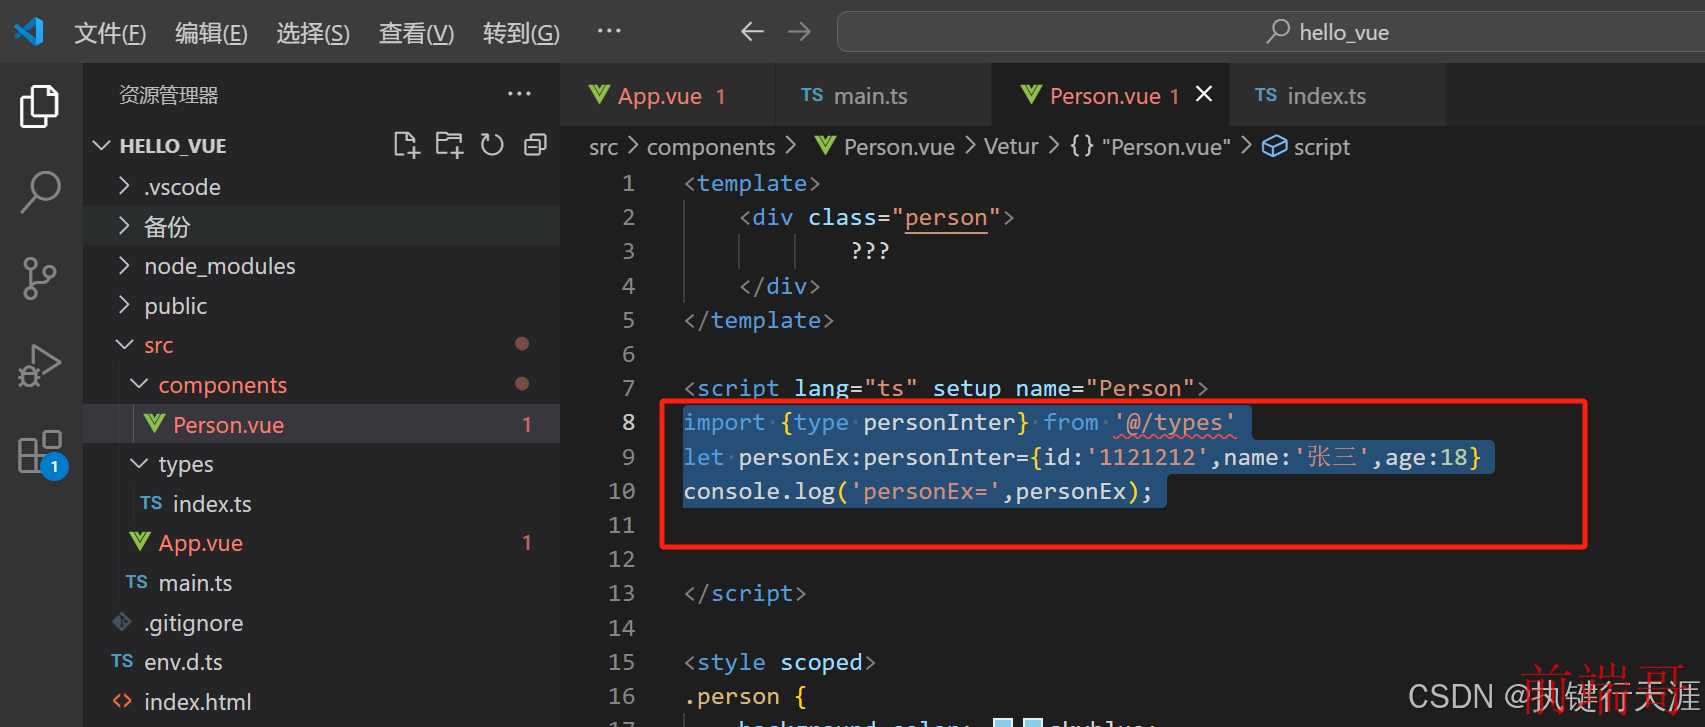Expand the 备份 folder

click(x=321, y=226)
